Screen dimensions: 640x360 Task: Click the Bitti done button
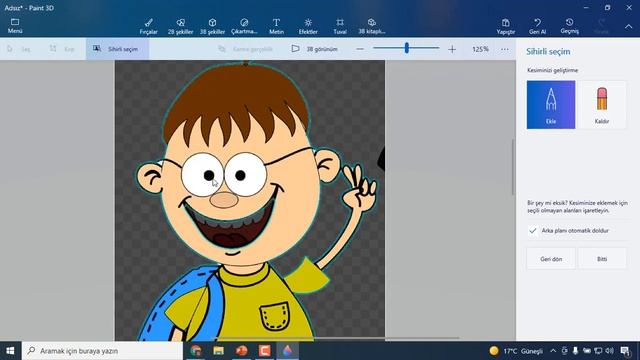coord(602,259)
